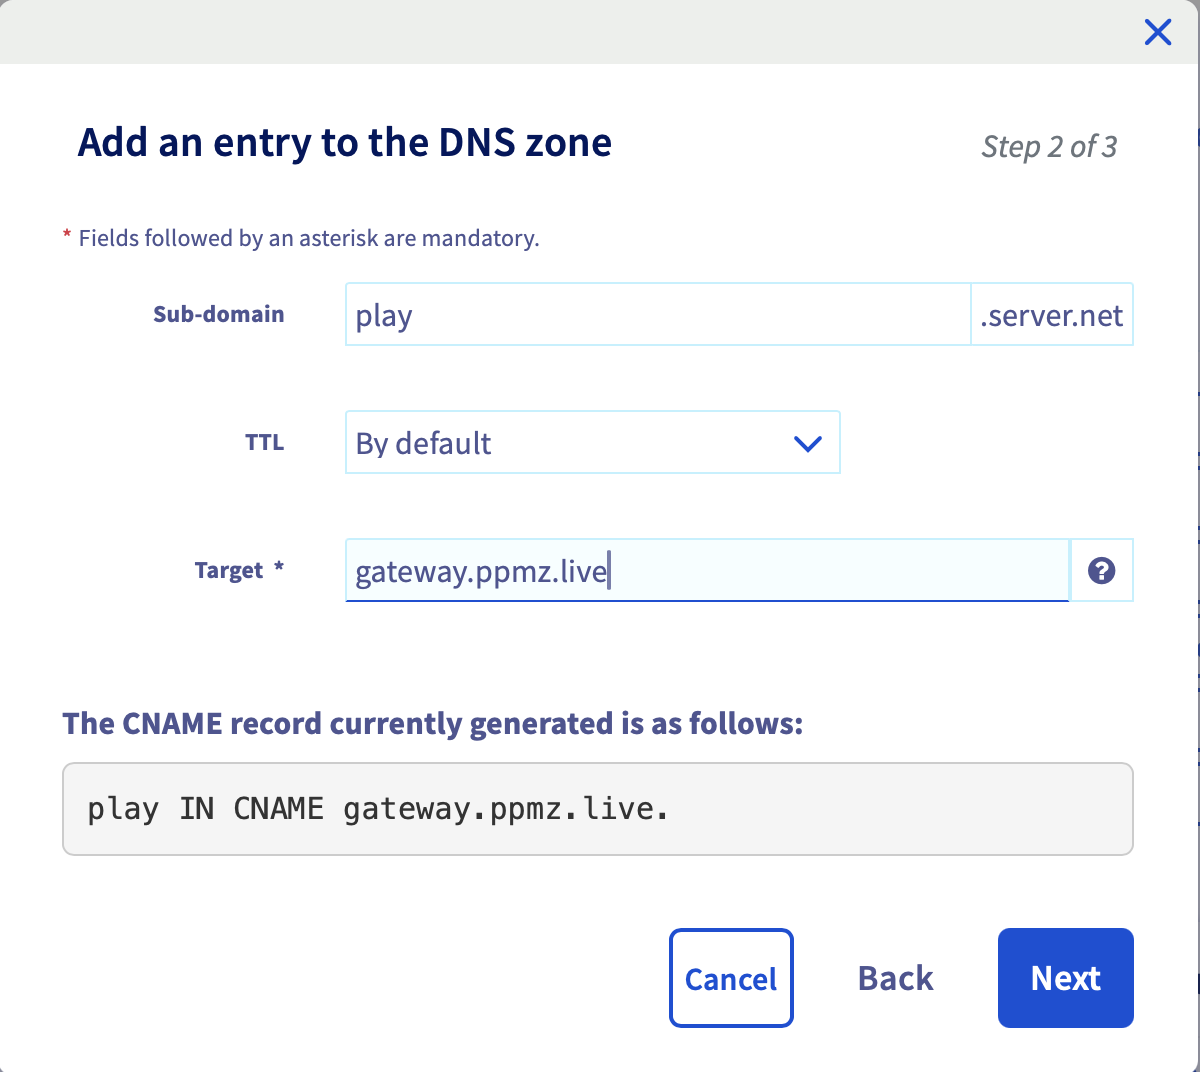Click the 'CNAME record currently generated' heading
Viewport: 1200px width, 1072px height.
pyautogui.click(x=432, y=723)
